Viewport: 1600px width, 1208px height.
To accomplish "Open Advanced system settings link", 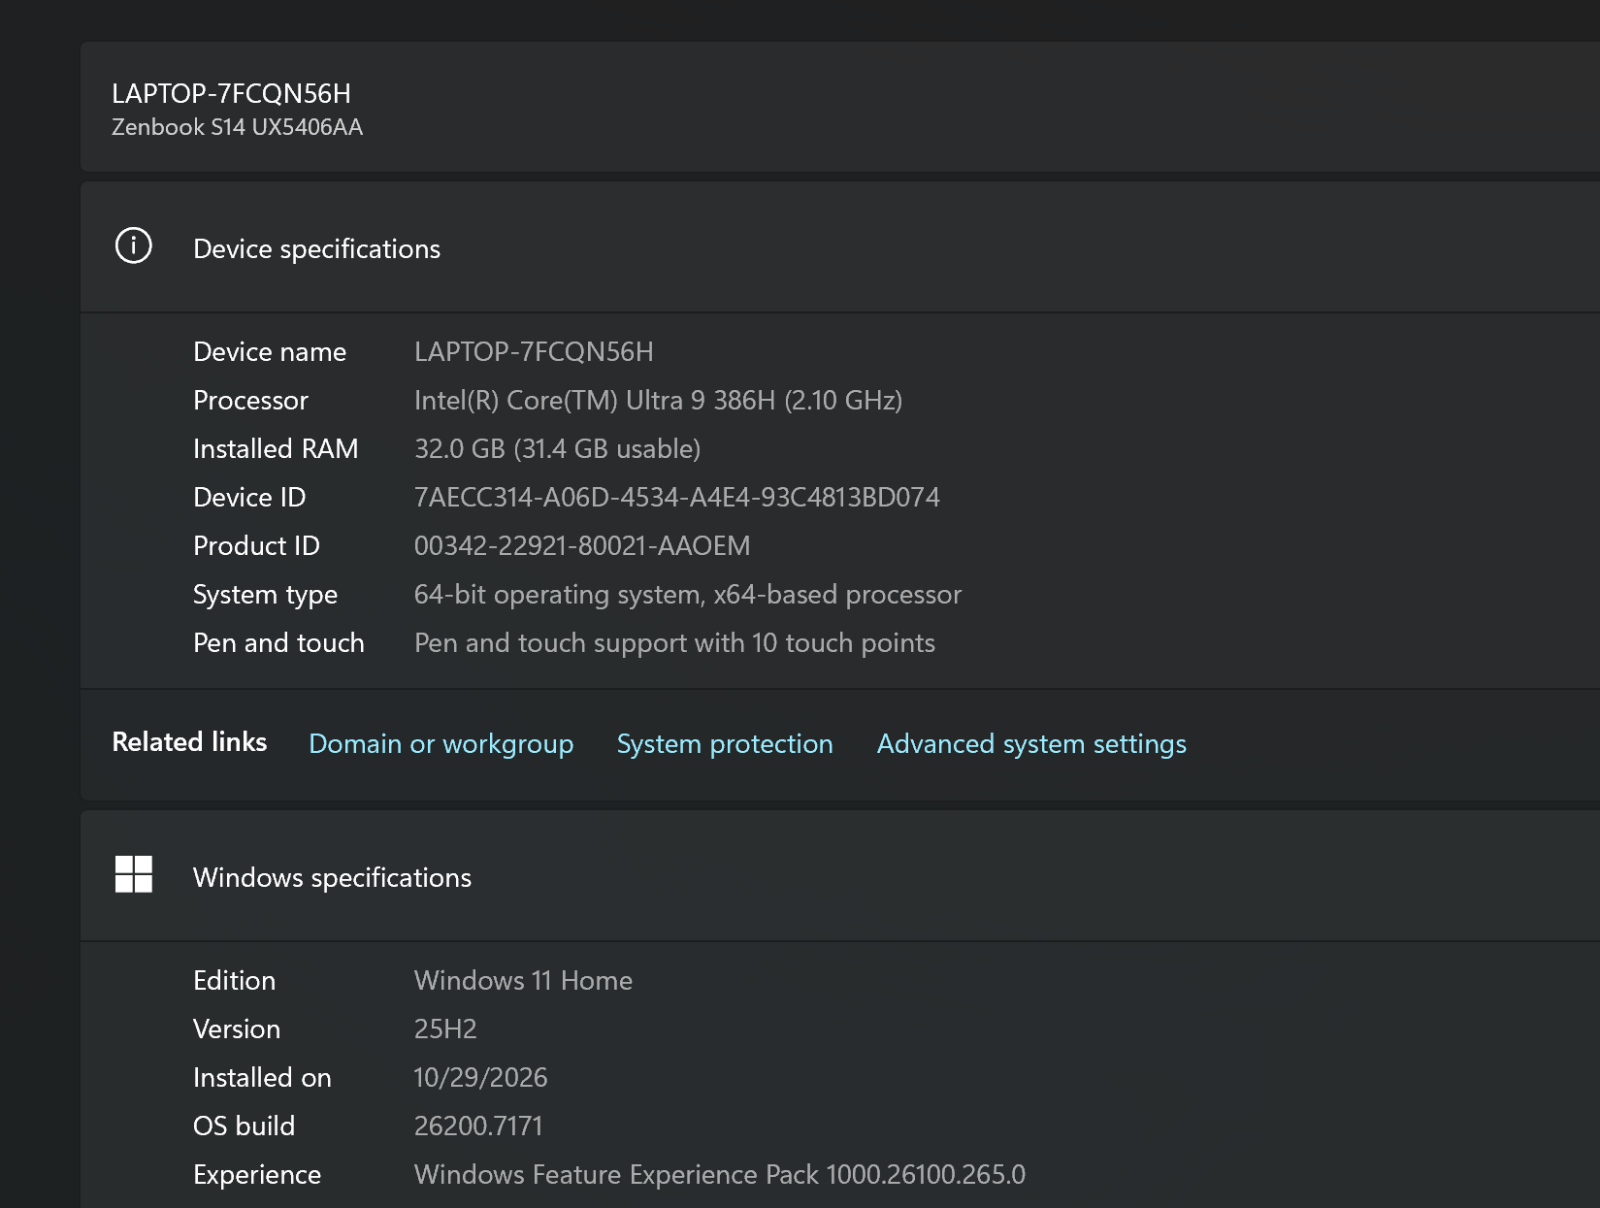I will [1031, 744].
